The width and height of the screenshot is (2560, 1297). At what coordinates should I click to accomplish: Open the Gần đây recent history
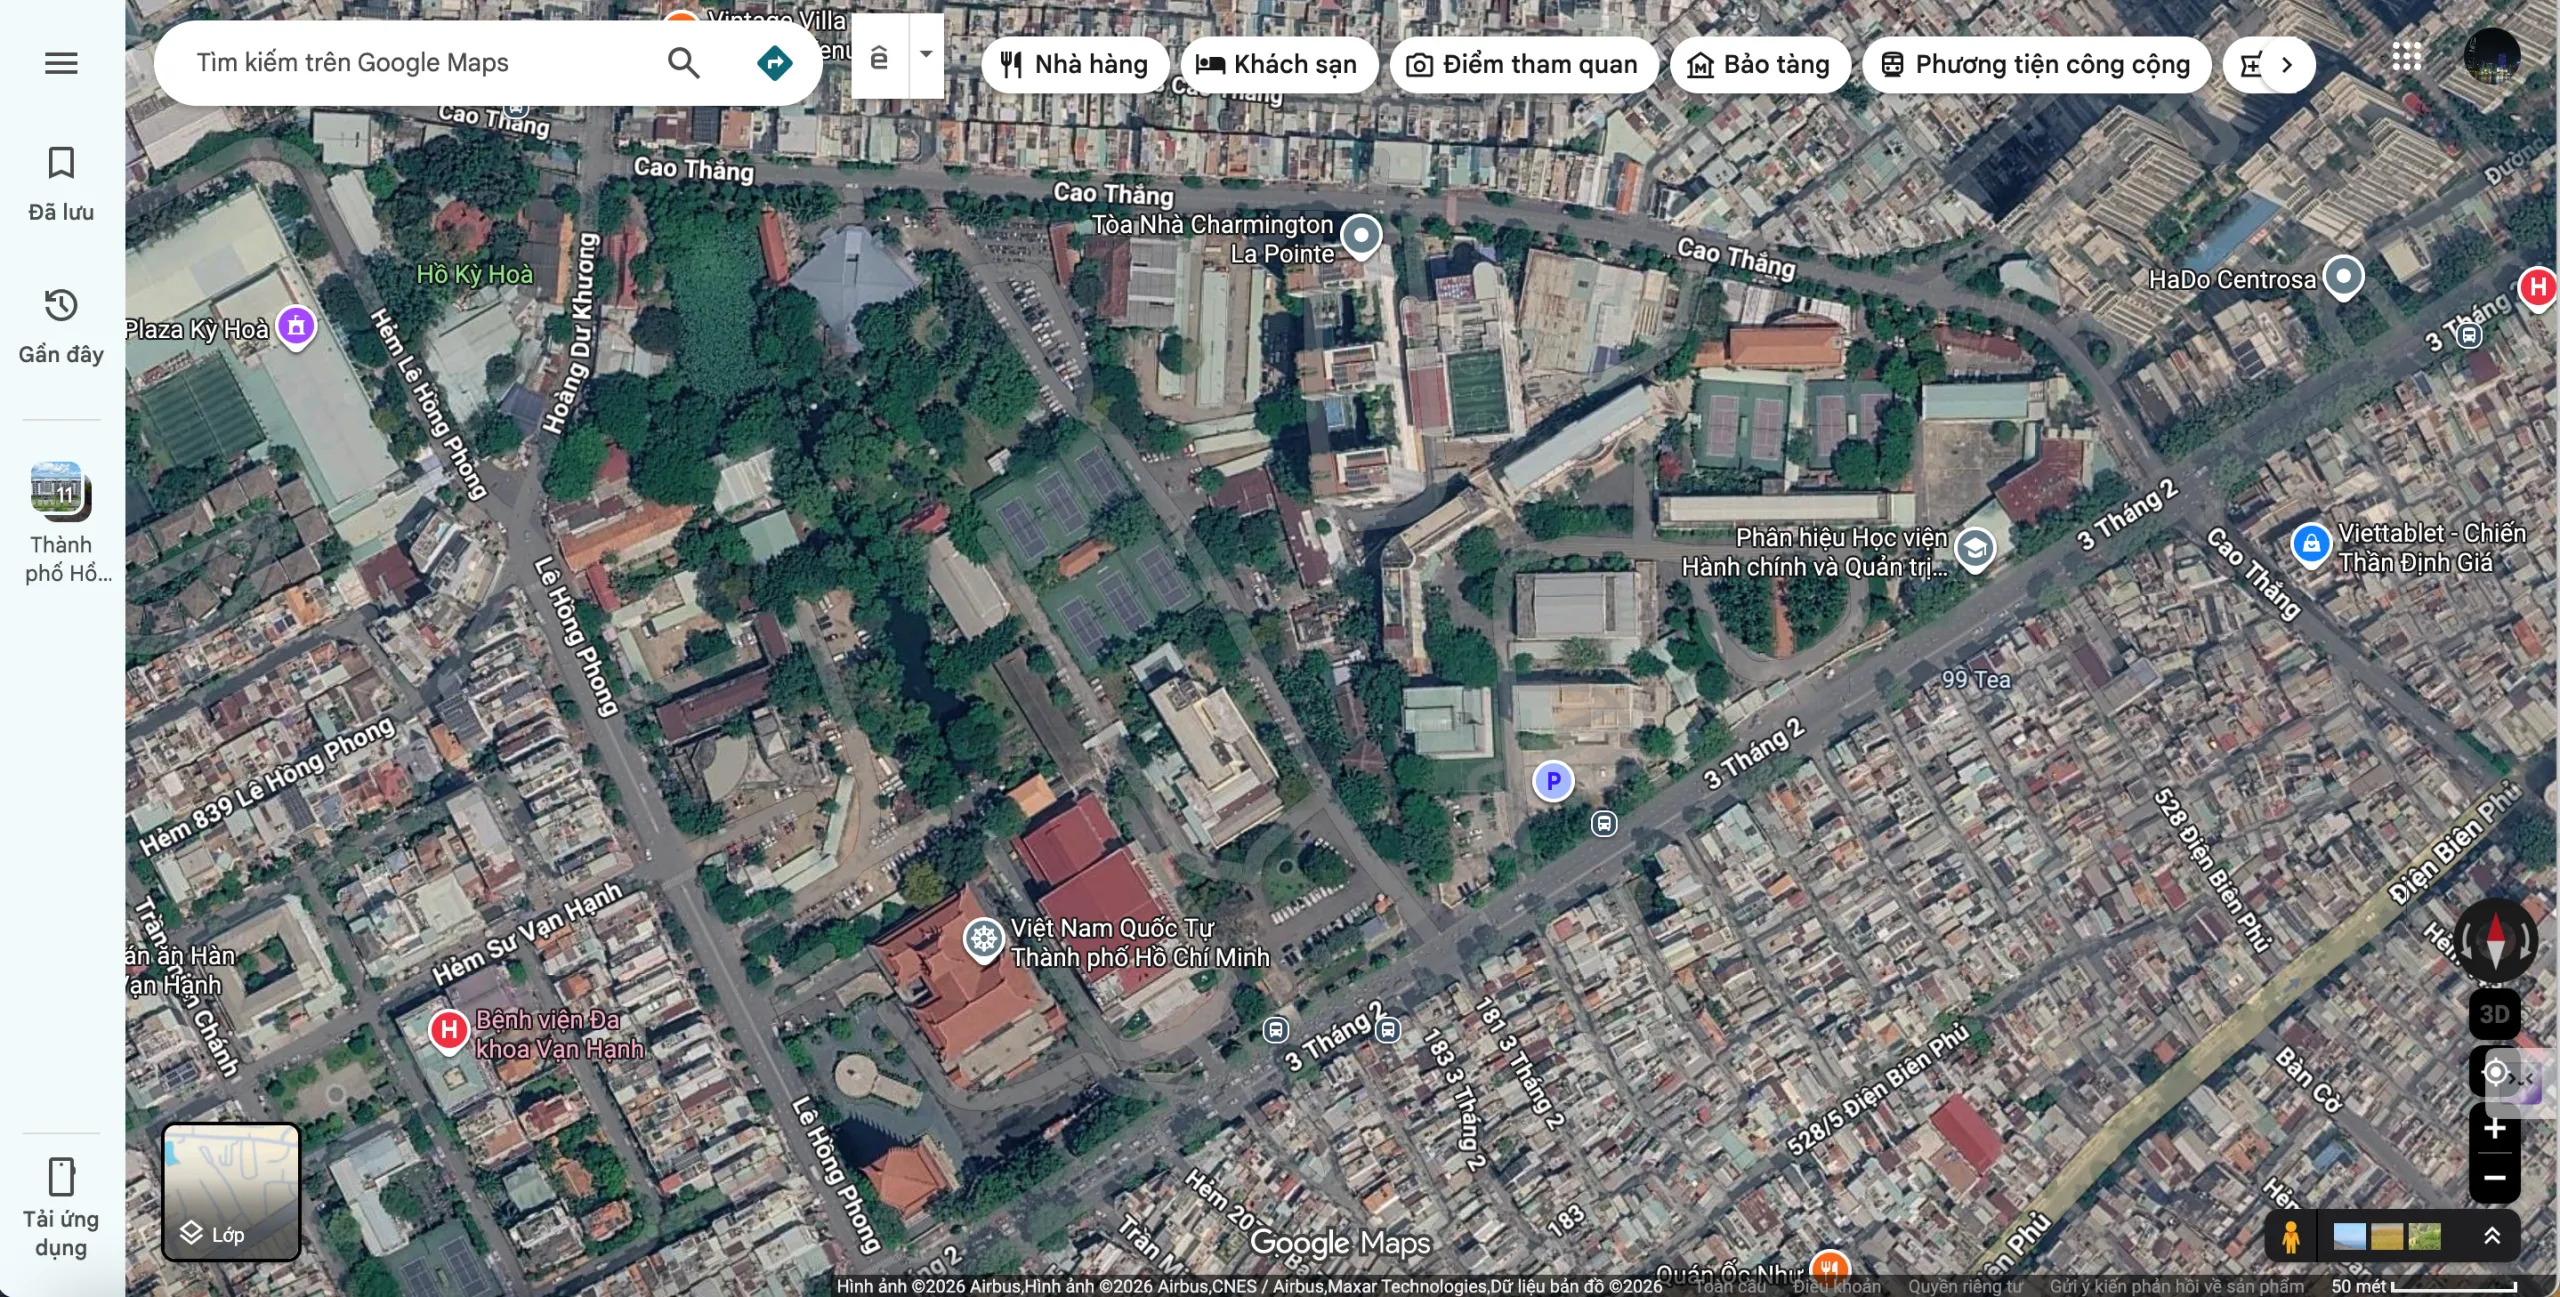(x=61, y=326)
